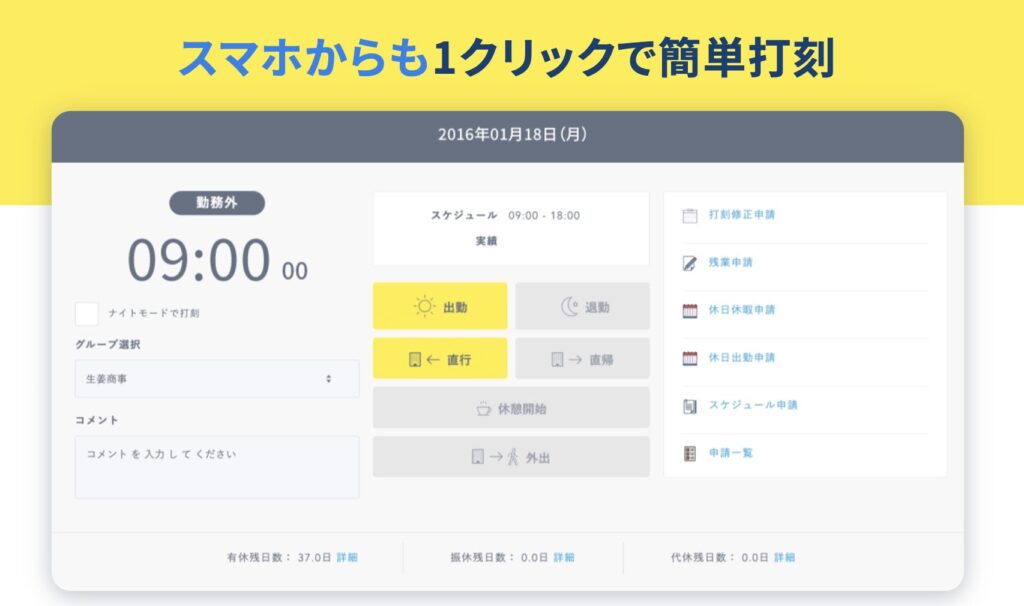Viewport: 1024px width, 606px height.
Task: Open the グループ選択 dropdown showing 生姜商事
Action: coord(216,379)
